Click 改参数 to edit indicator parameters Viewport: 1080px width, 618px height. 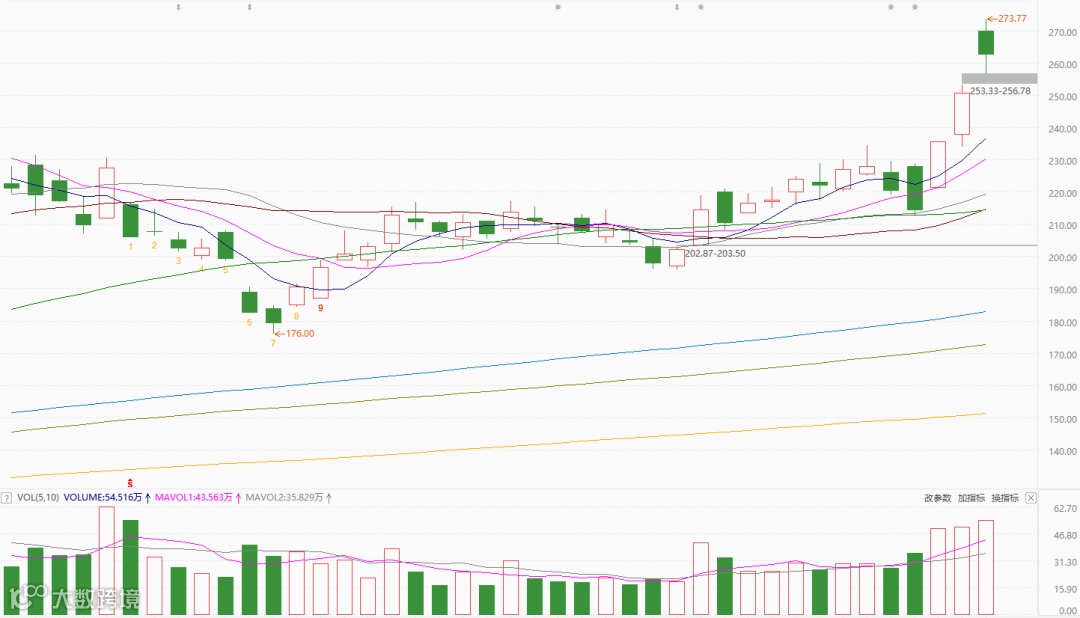pos(937,497)
